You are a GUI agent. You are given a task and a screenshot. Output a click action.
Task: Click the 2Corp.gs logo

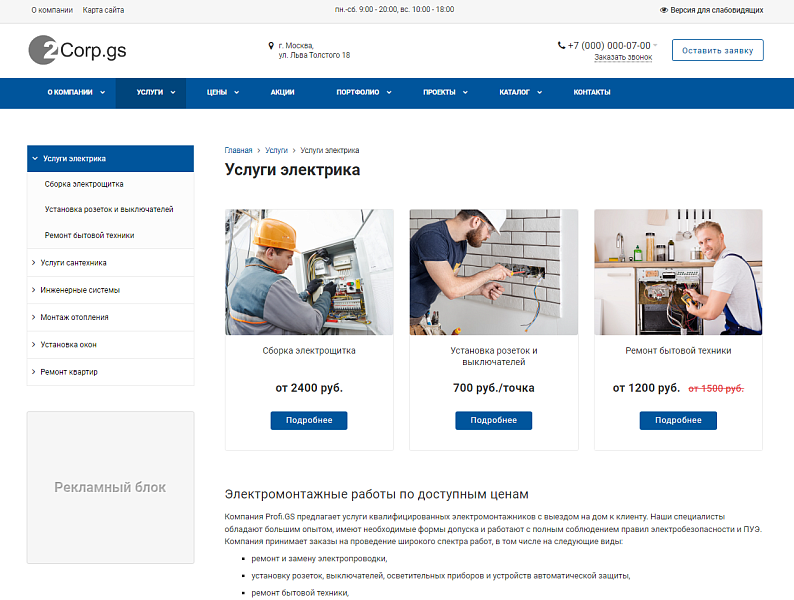tap(77, 50)
